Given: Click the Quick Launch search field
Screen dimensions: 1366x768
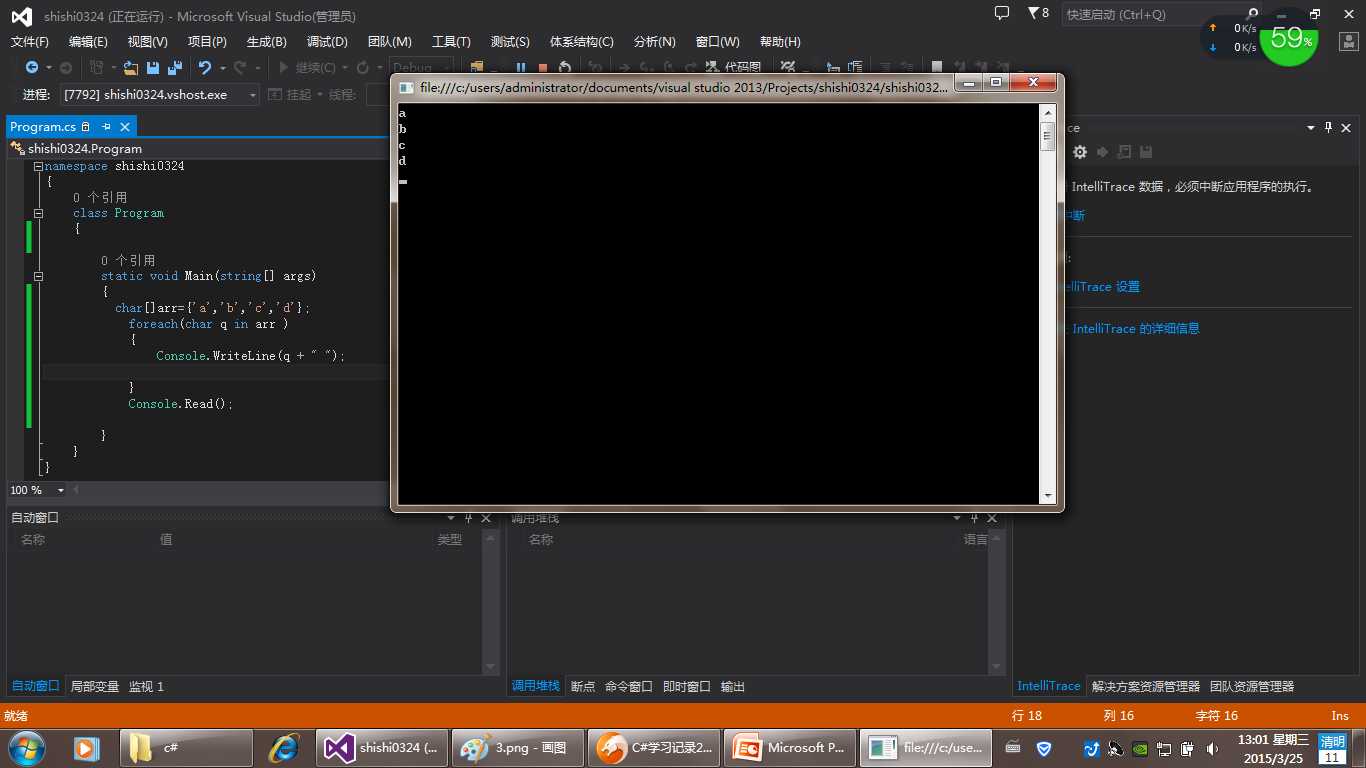Looking at the screenshot, I should 1152,14.
